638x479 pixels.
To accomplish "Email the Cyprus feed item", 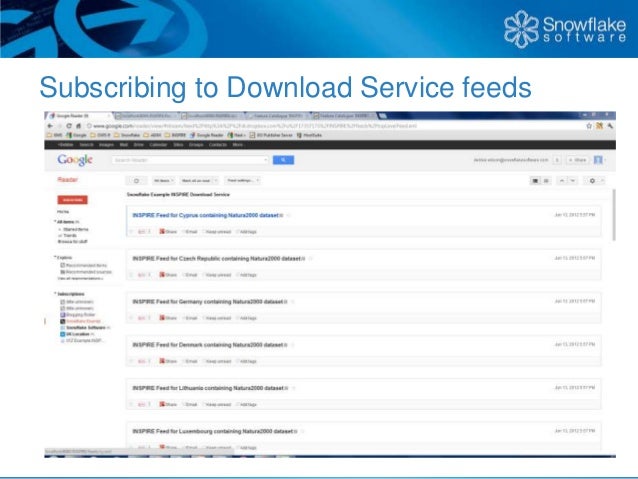I will (x=190, y=232).
